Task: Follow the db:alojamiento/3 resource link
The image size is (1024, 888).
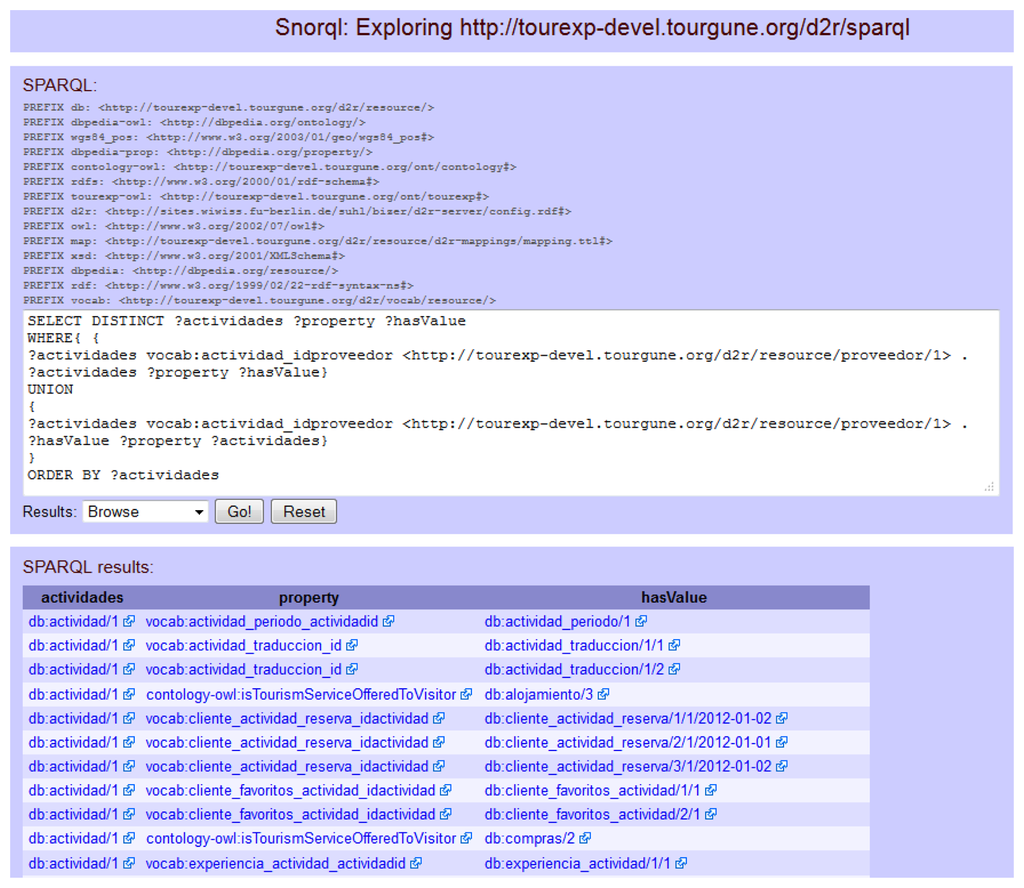Action: 538,694
